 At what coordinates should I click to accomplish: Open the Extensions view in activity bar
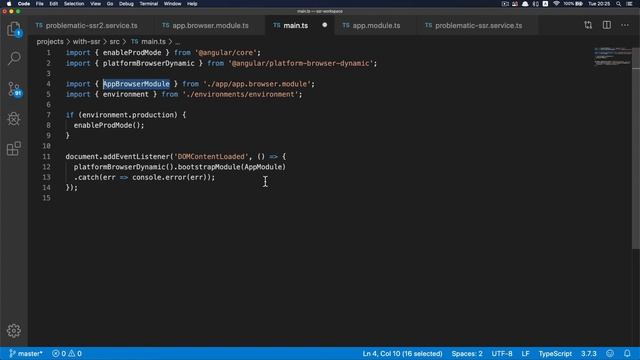coord(14,149)
